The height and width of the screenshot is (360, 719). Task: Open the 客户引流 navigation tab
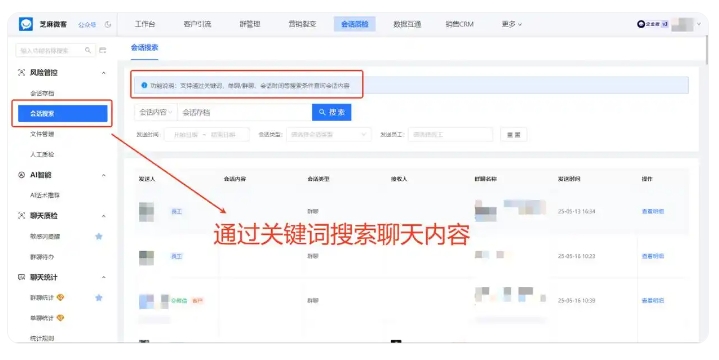coord(197,24)
